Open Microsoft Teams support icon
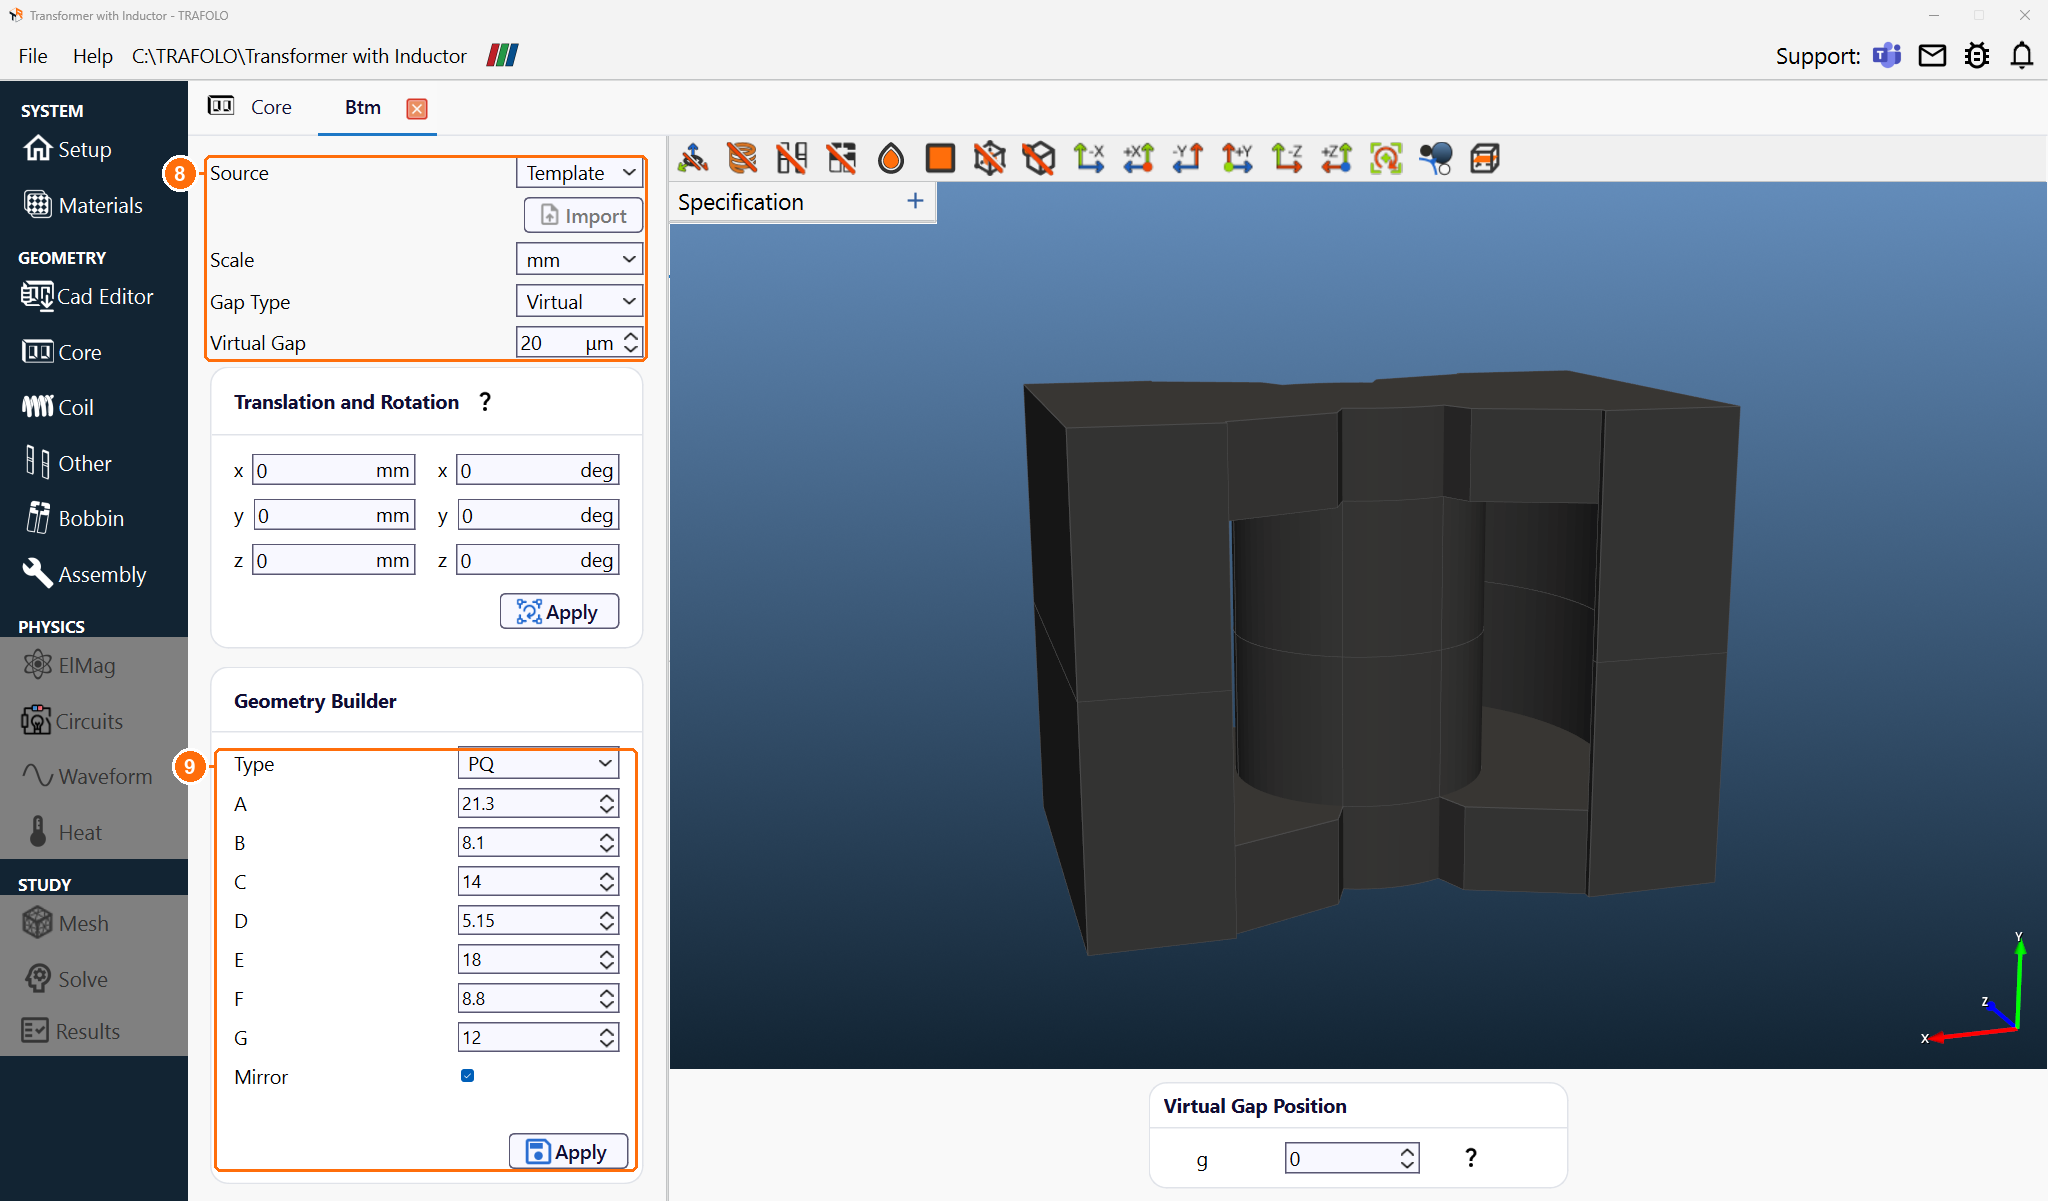 pos(1887,56)
